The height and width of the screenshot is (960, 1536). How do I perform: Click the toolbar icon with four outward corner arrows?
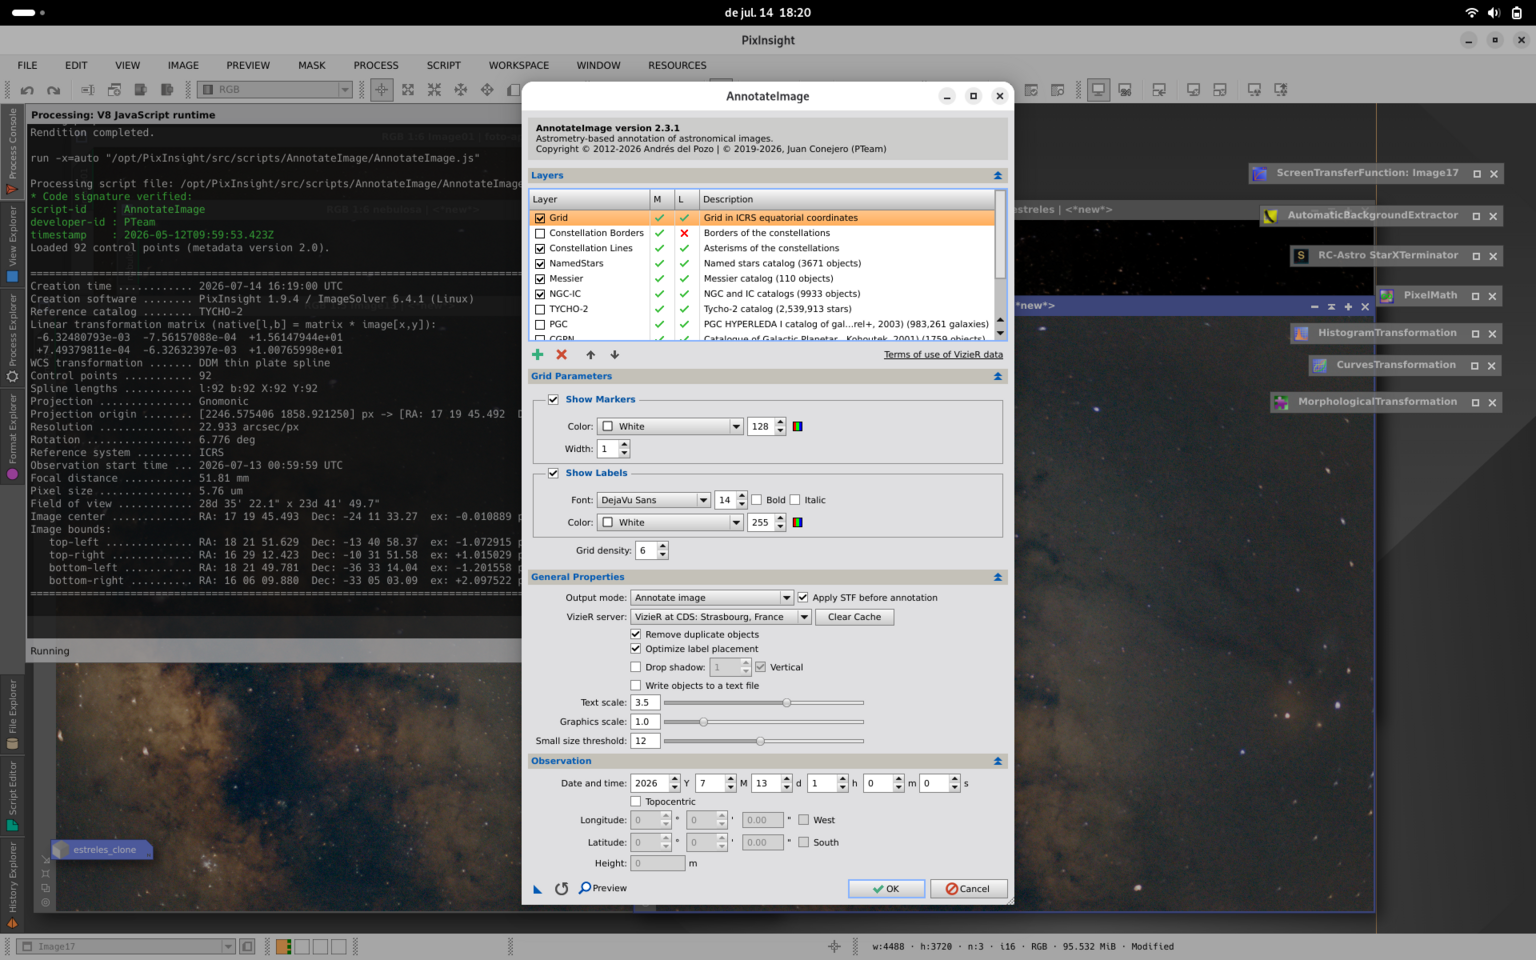pyautogui.click(x=408, y=90)
